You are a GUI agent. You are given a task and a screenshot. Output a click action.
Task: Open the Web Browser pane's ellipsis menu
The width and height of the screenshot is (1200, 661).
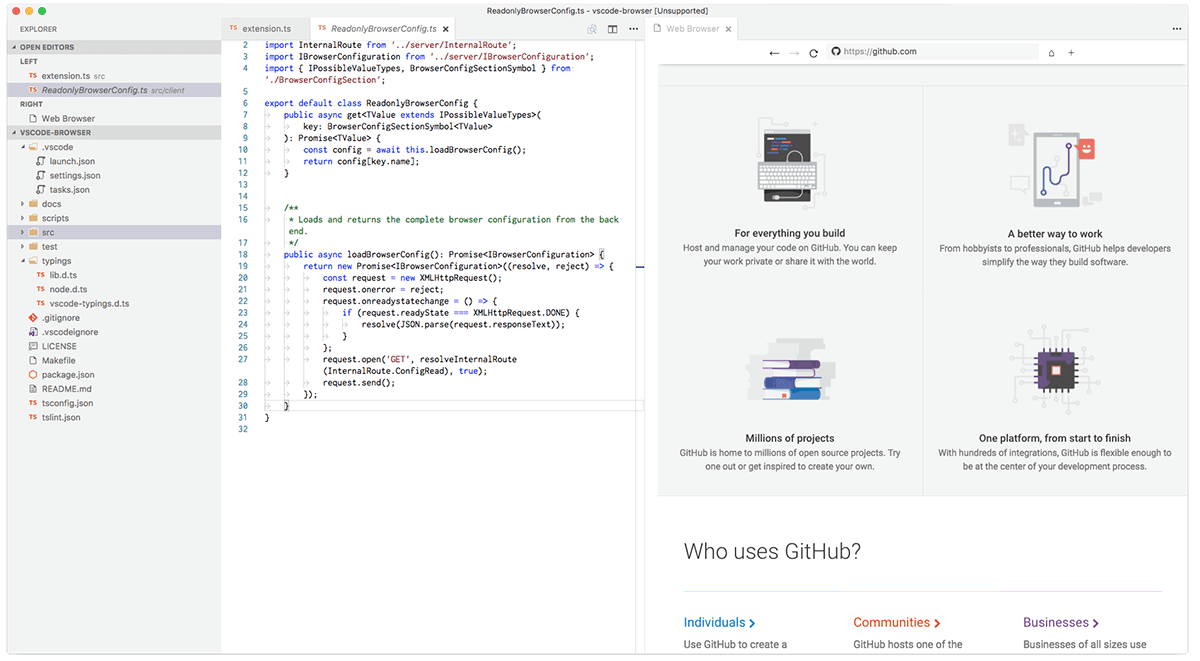pos(1178,30)
